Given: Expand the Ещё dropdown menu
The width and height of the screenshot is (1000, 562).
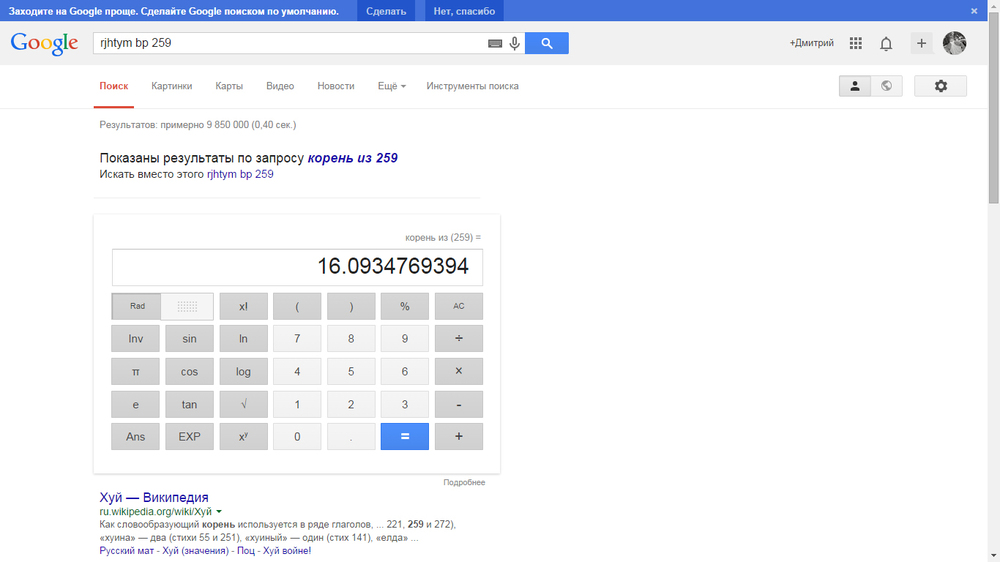Looking at the screenshot, I should [391, 86].
